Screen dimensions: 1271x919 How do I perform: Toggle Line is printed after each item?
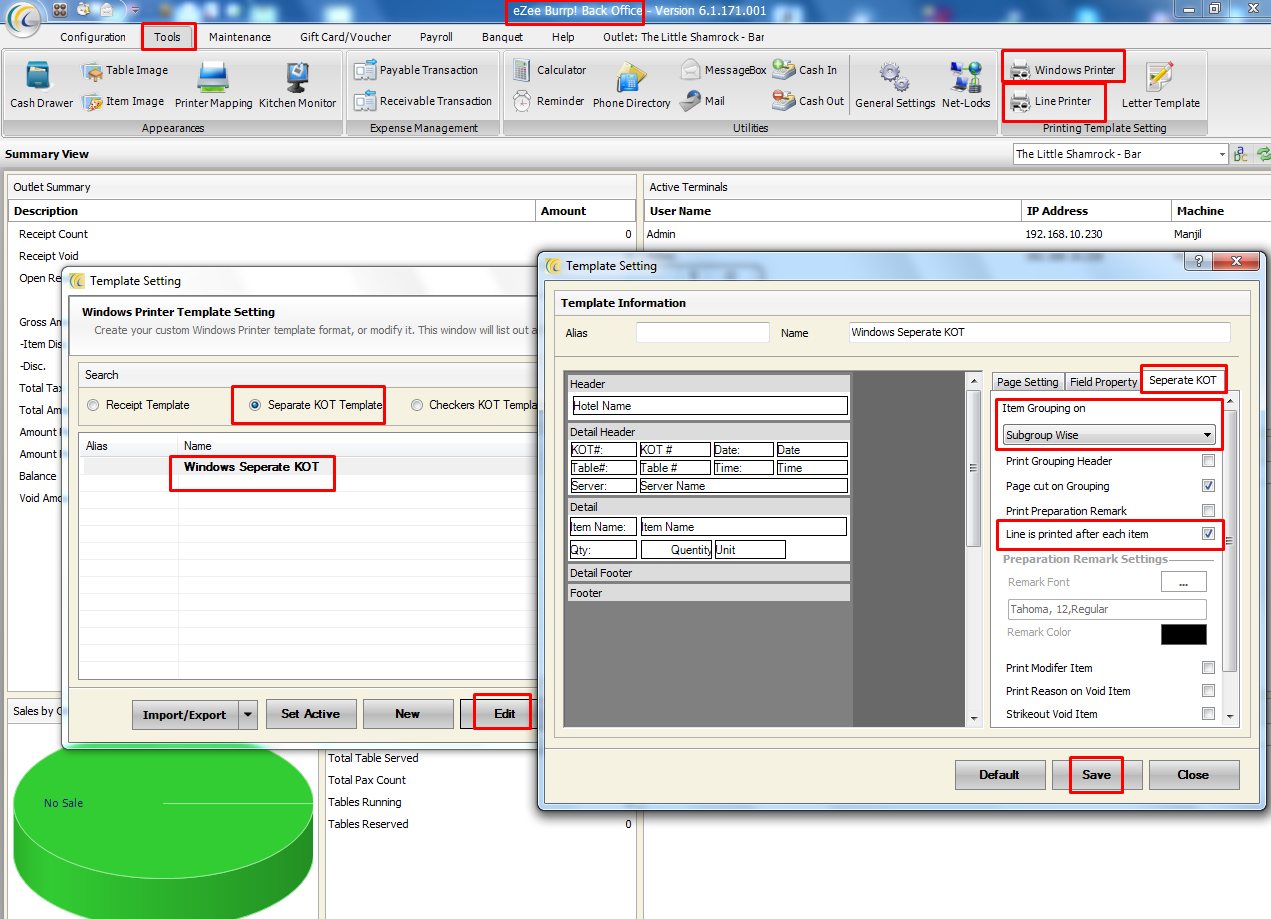[x=1208, y=534]
